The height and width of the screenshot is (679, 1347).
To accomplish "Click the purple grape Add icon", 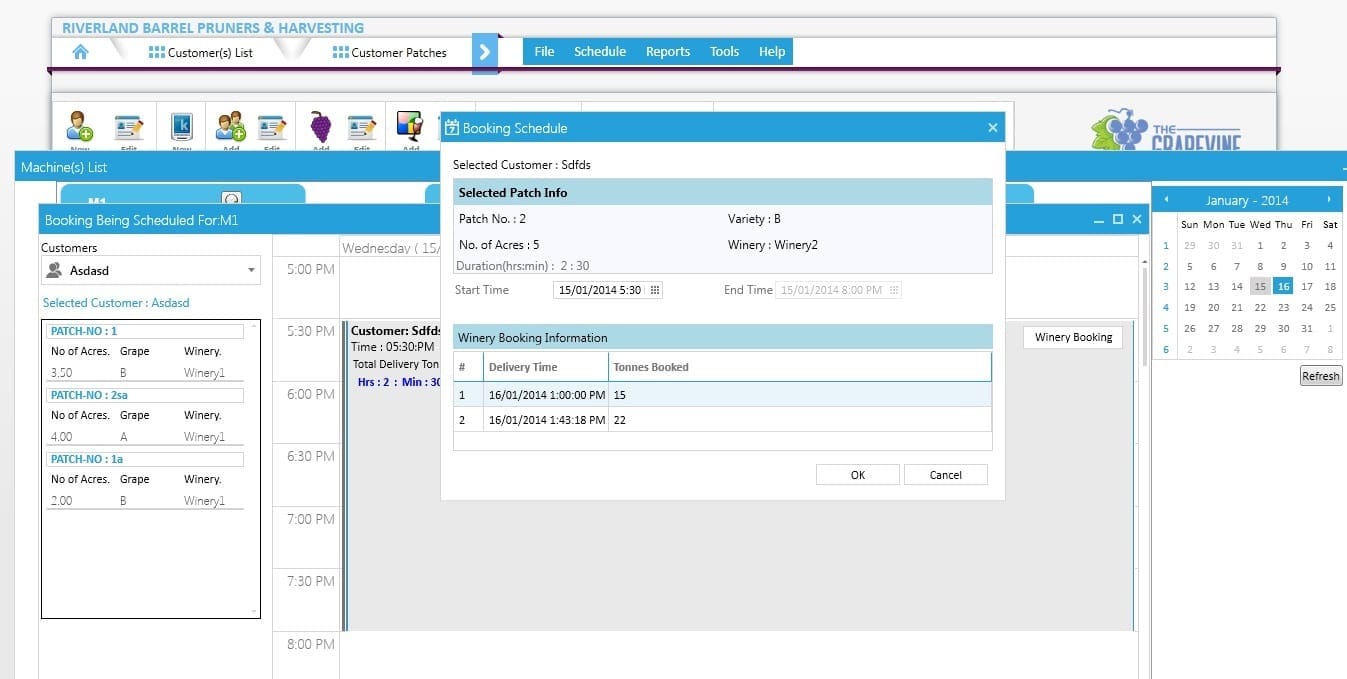I will 320,127.
